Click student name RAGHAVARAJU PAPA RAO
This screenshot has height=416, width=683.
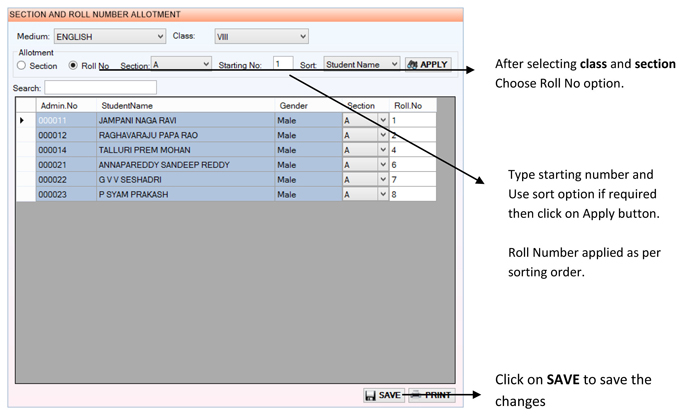(x=186, y=135)
